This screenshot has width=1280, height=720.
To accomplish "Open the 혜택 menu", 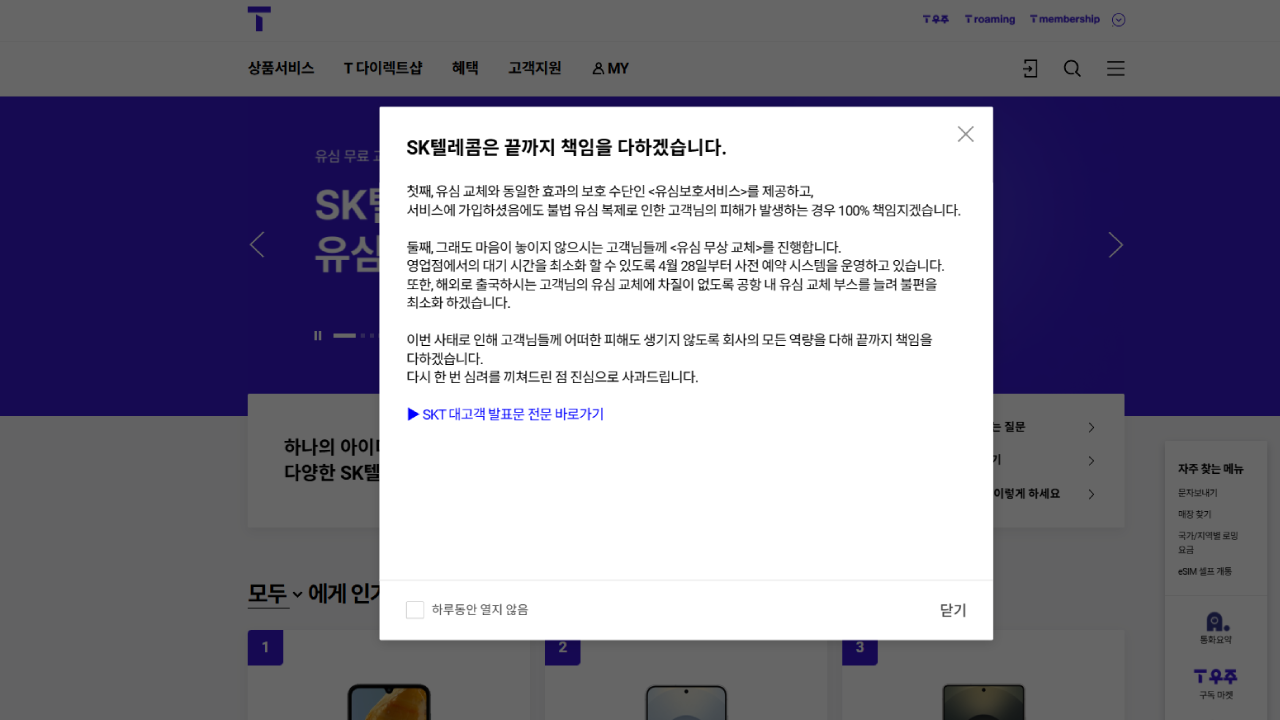I will [465, 68].
